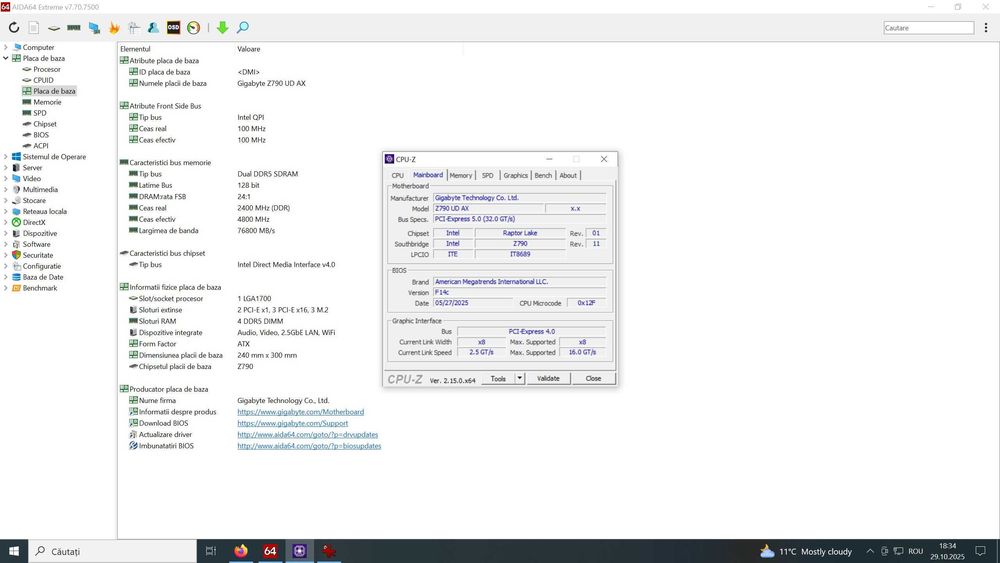Switch to the About tab in CPU-Z
The width and height of the screenshot is (1000, 563).
[568, 175]
